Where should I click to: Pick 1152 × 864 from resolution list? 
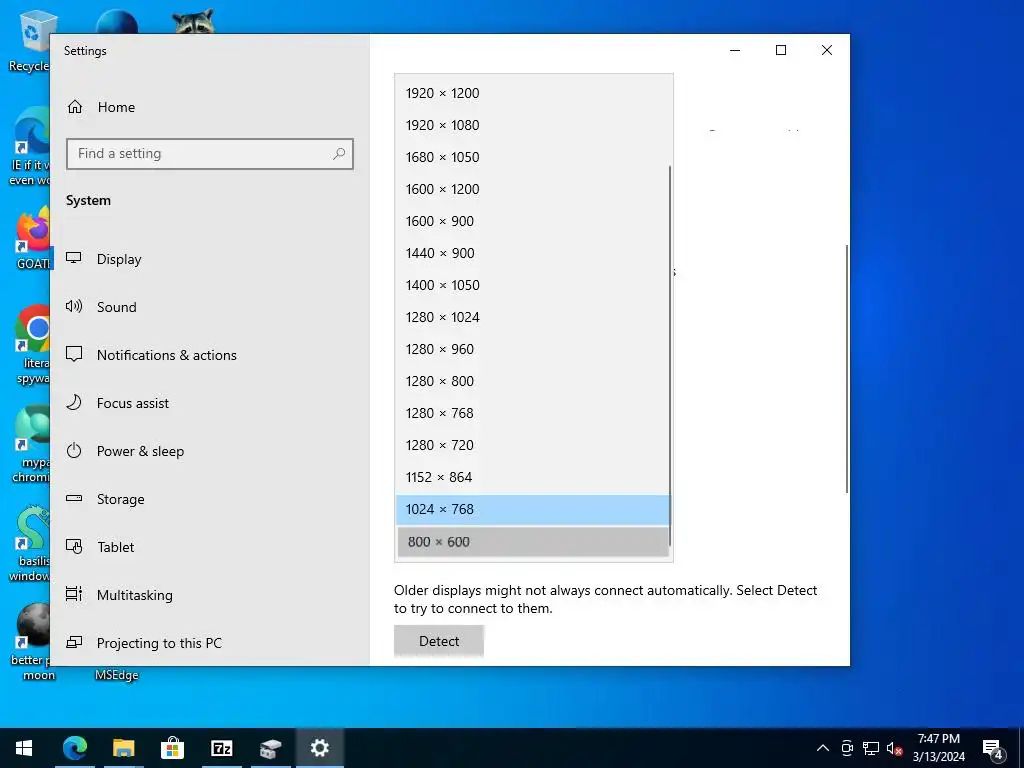coord(533,477)
